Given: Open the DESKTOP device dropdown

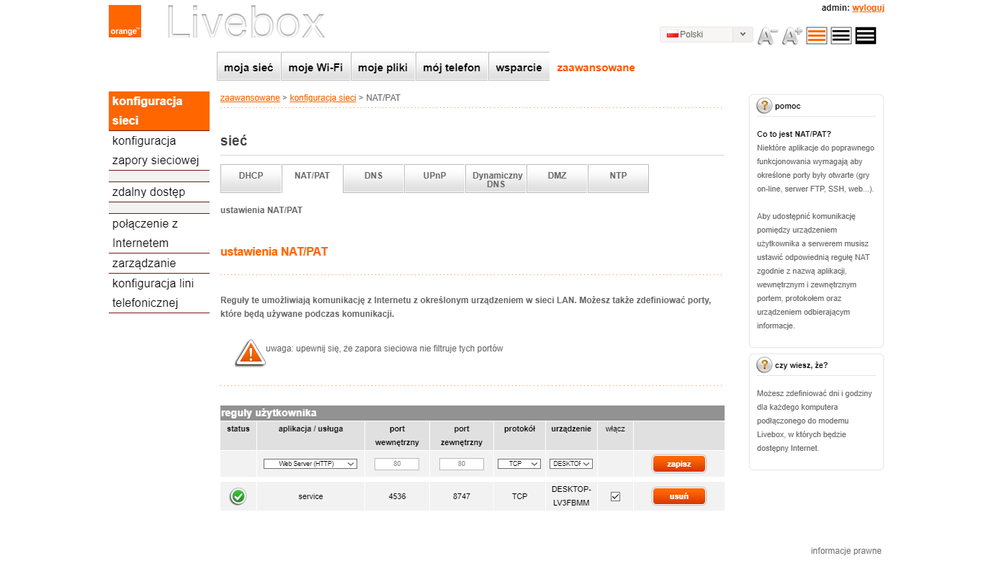Looking at the screenshot, I should coord(571,464).
